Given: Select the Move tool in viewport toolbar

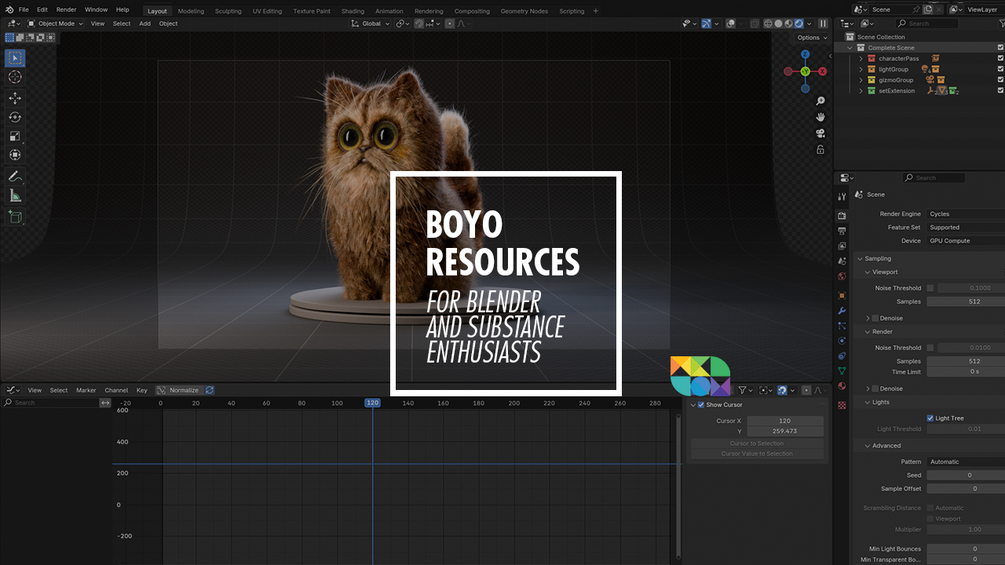Looking at the screenshot, I should point(15,98).
